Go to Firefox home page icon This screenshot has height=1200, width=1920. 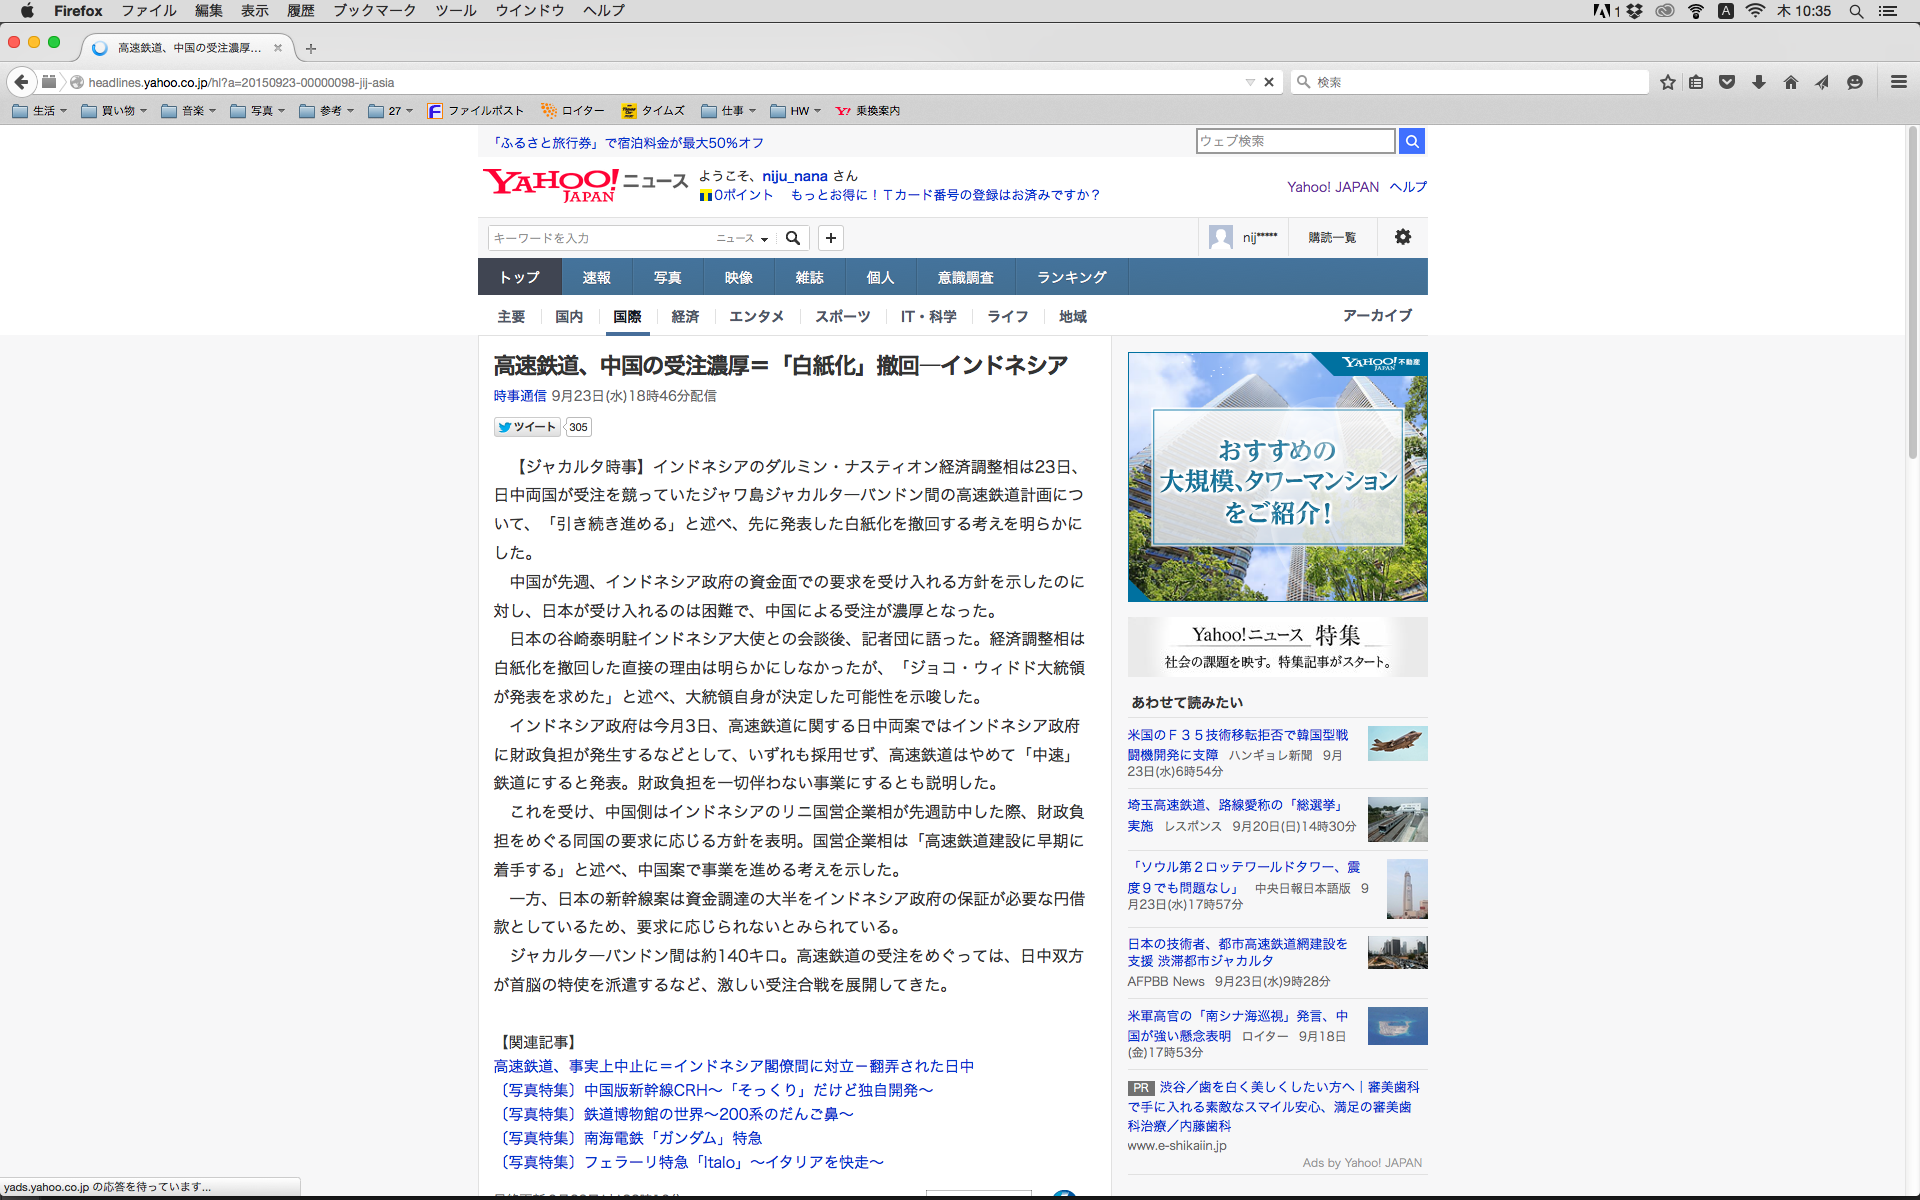click(1791, 82)
